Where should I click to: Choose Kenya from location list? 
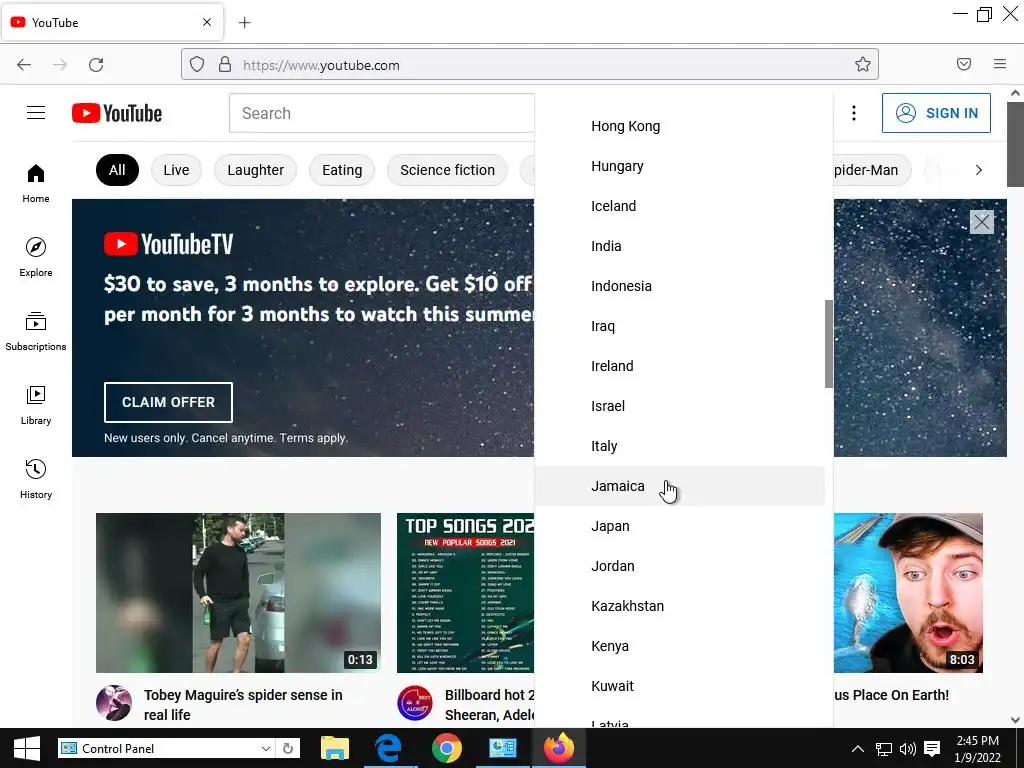[680, 646]
